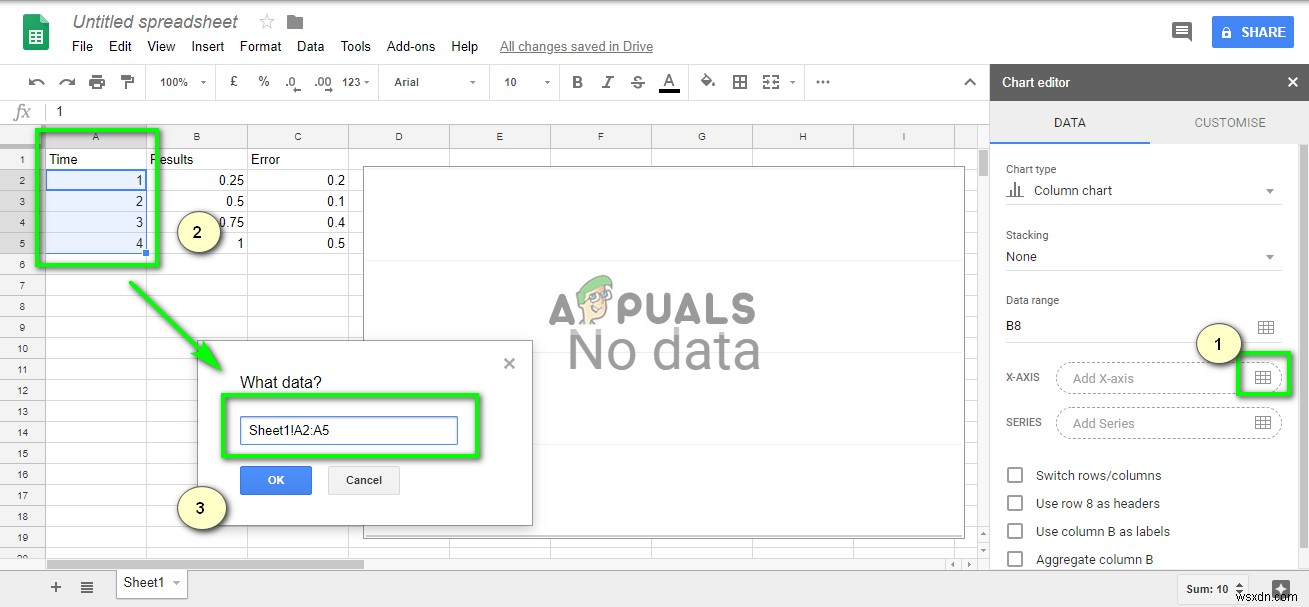Open the comments speech bubble icon
The width and height of the screenshot is (1309, 607).
pyautogui.click(x=1182, y=32)
